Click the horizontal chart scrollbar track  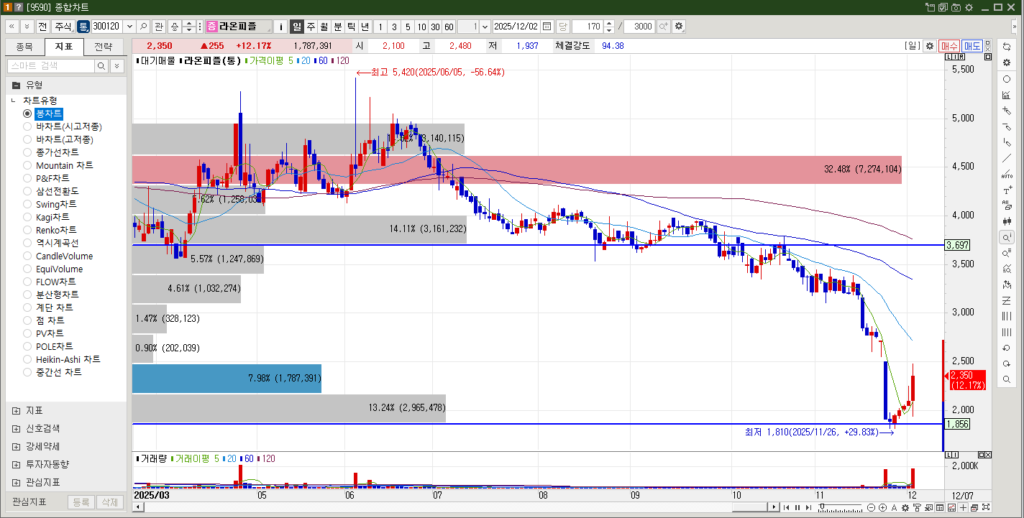point(500,507)
